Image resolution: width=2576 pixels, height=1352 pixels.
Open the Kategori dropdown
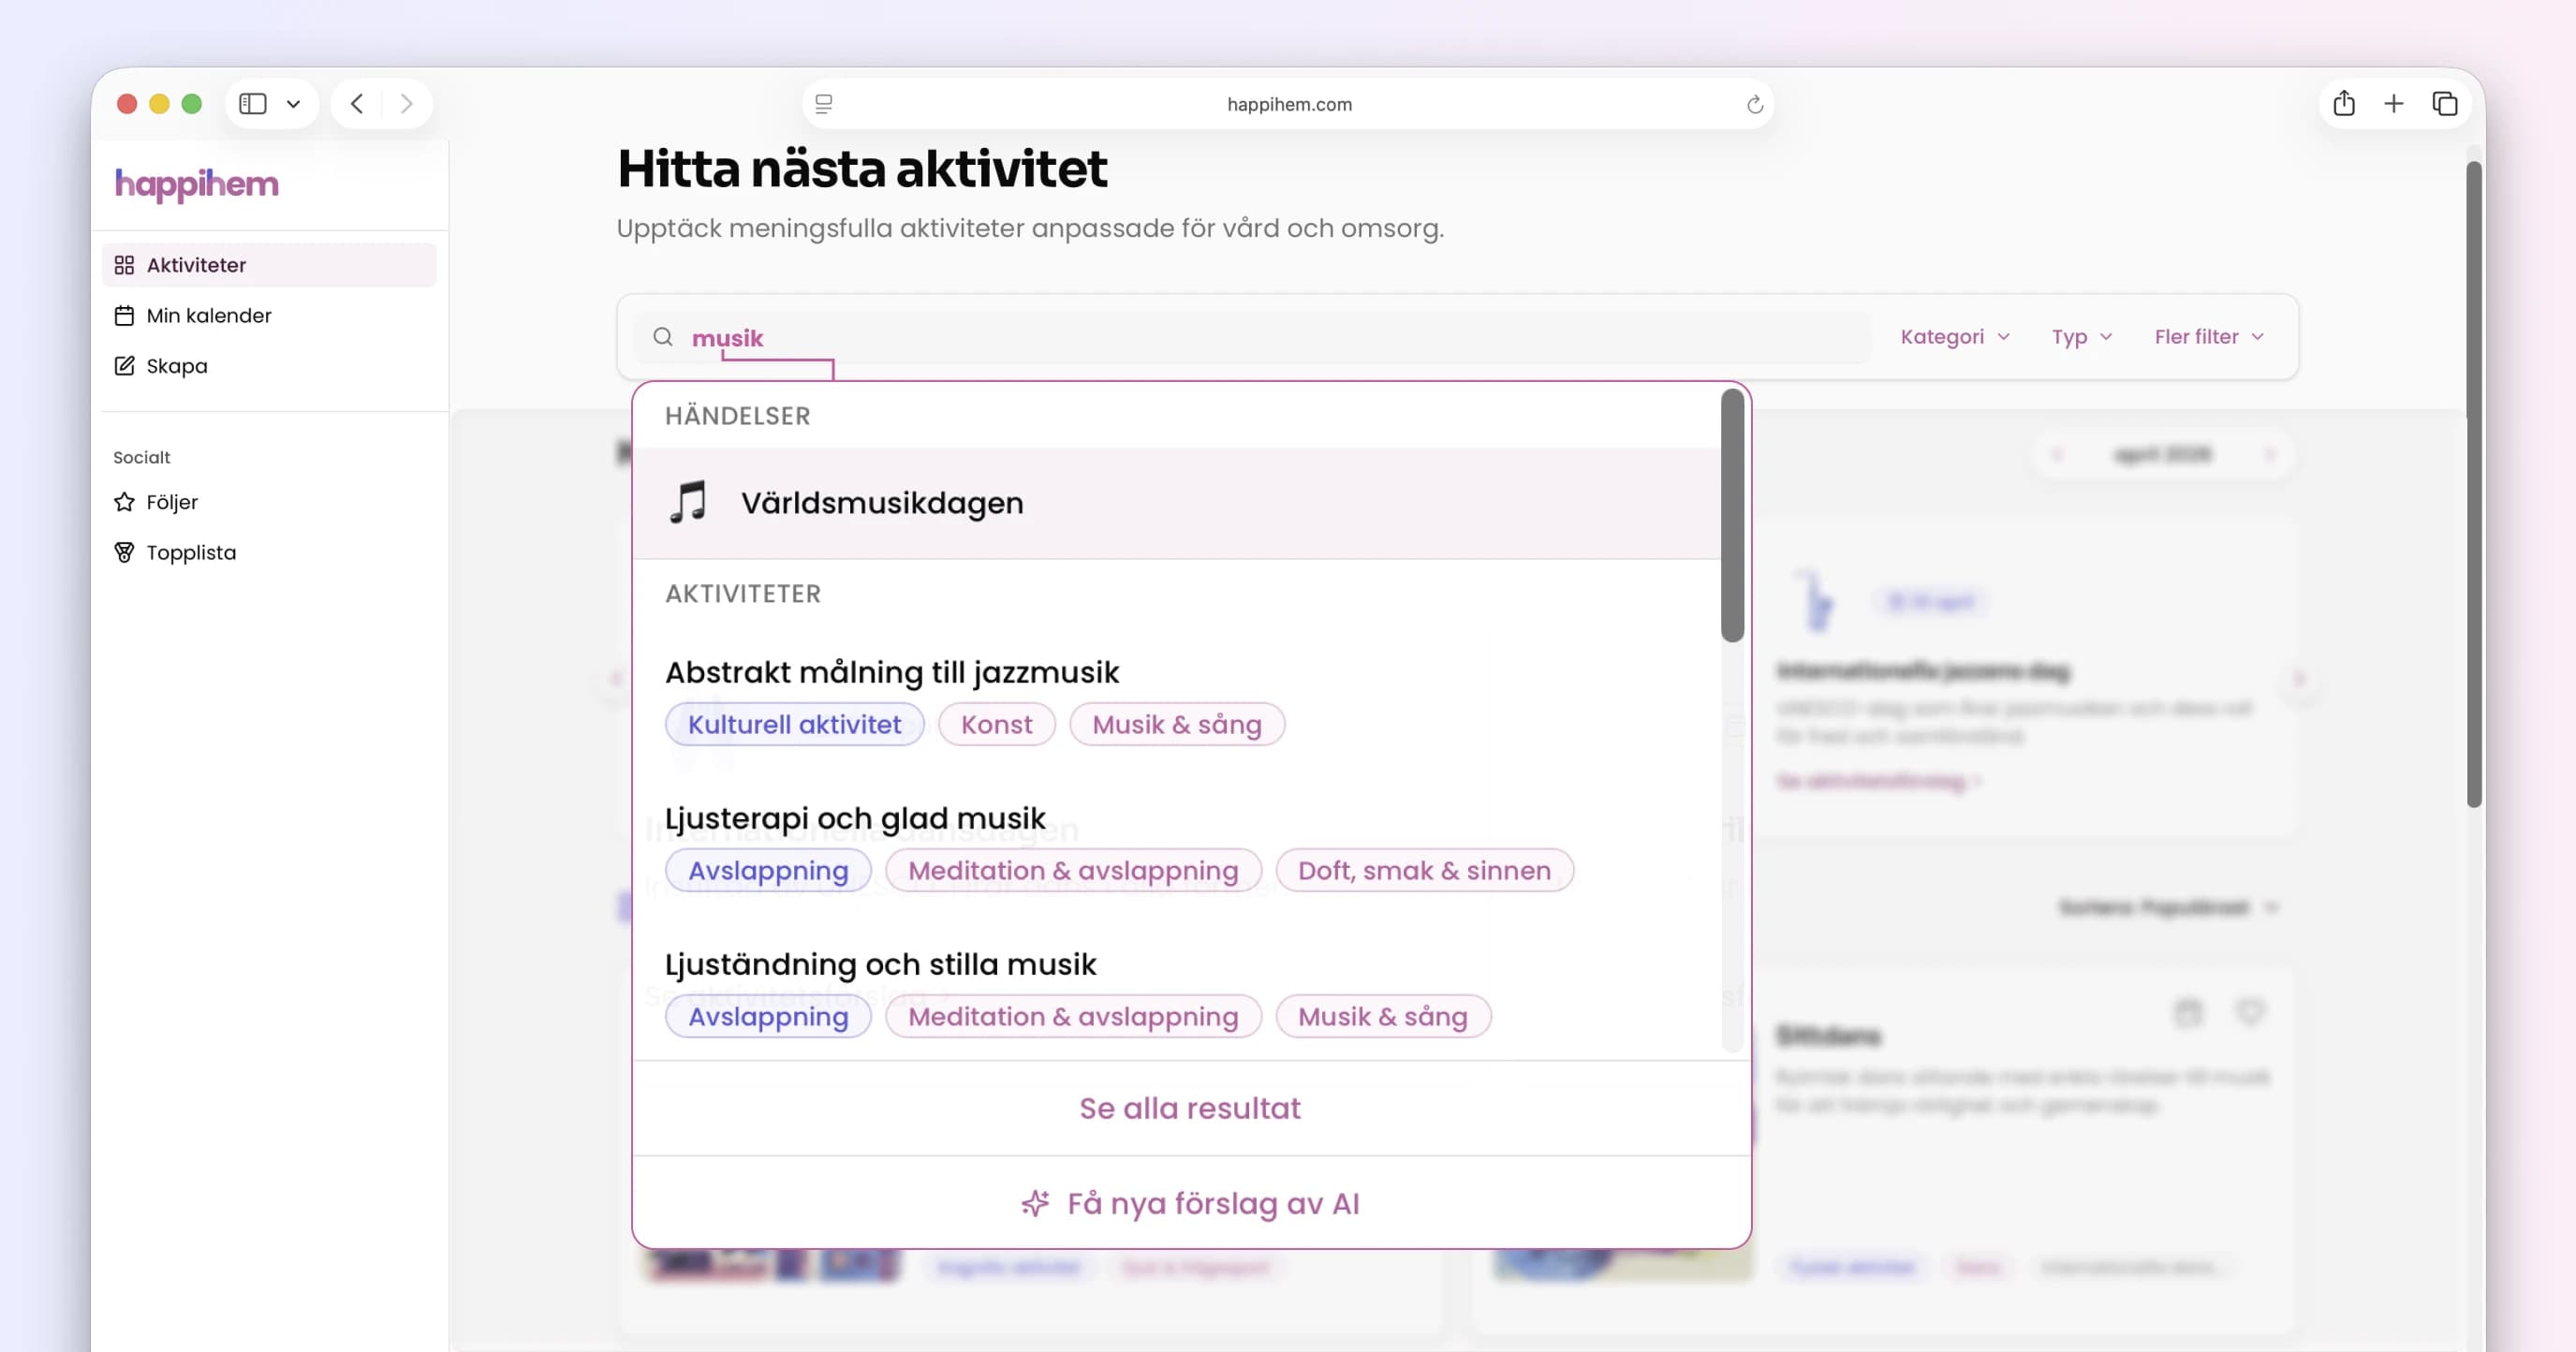pyautogui.click(x=1953, y=337)
